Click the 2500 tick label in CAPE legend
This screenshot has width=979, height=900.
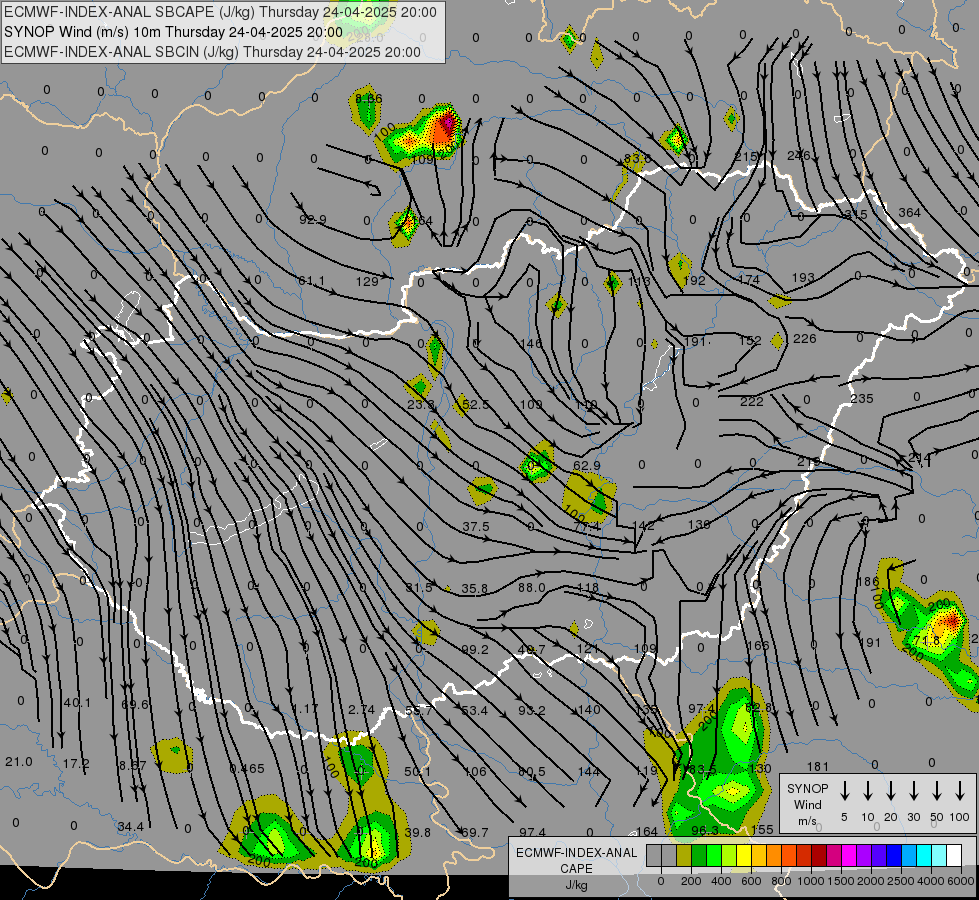point(901,881)
